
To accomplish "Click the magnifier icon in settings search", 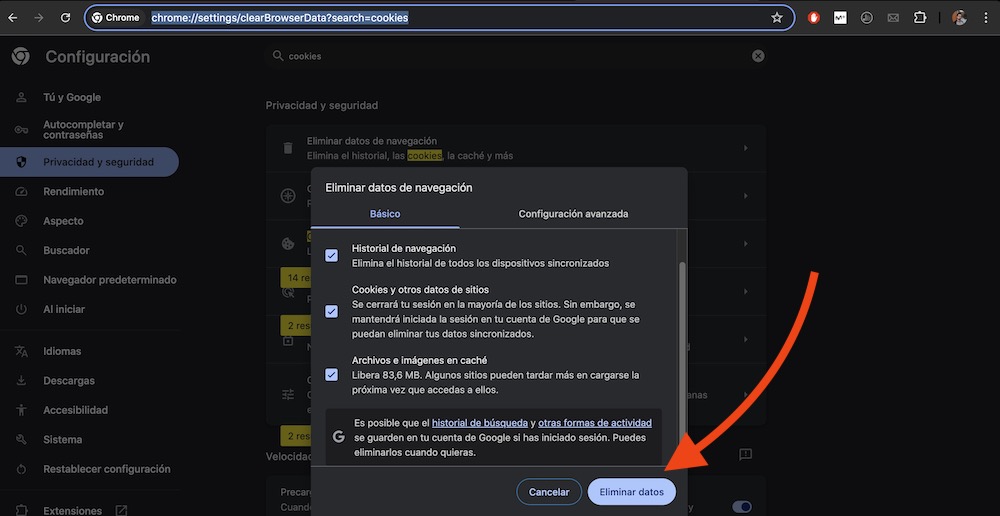I will 278,56.
